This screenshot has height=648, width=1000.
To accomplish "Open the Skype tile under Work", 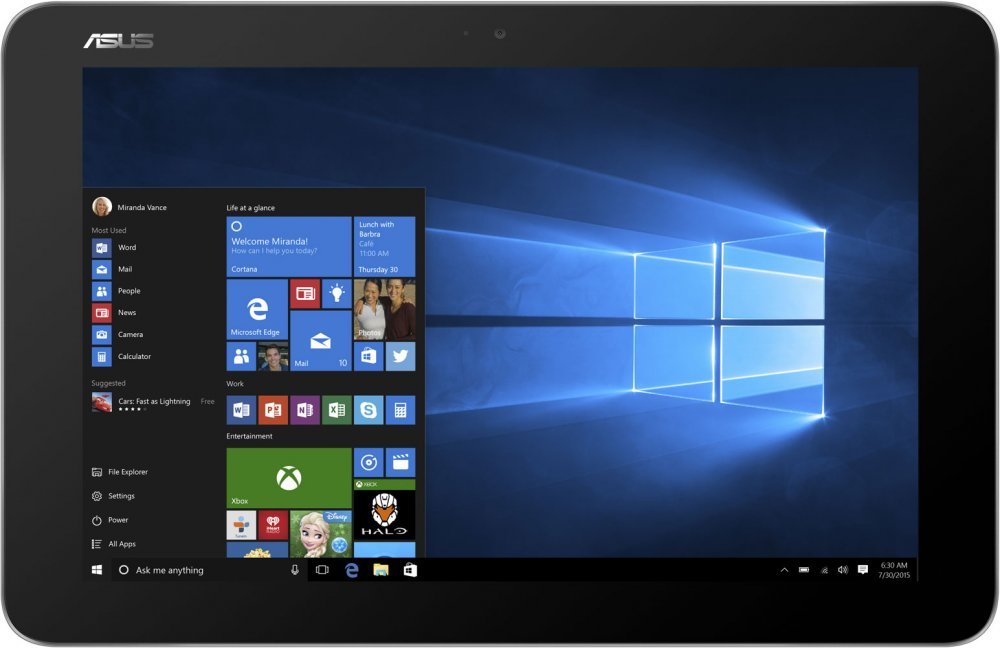I will 369,410.
